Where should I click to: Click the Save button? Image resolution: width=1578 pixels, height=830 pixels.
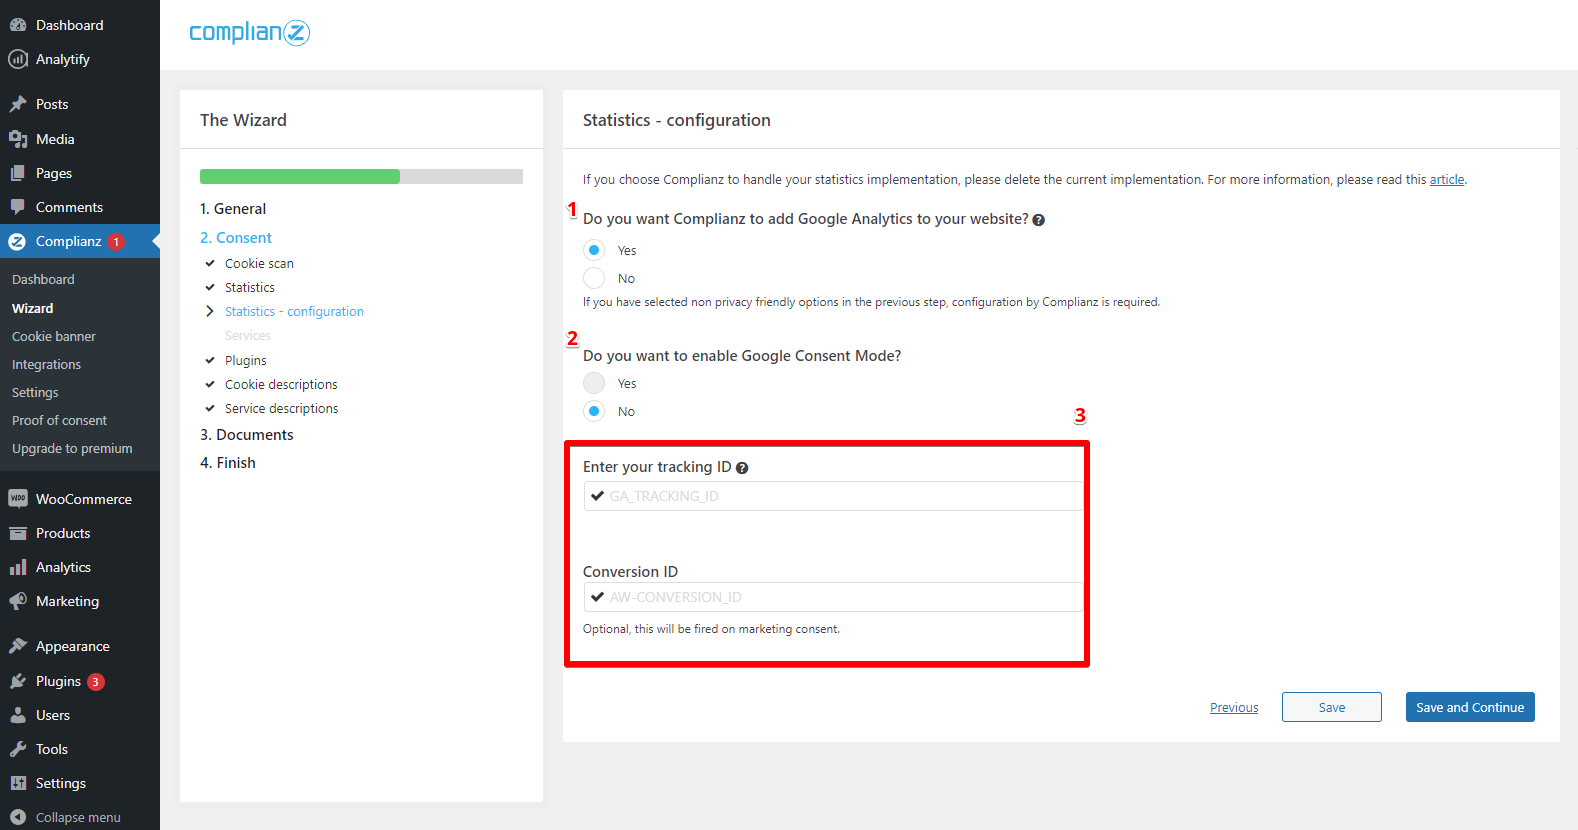click(x=1332, y=707)
